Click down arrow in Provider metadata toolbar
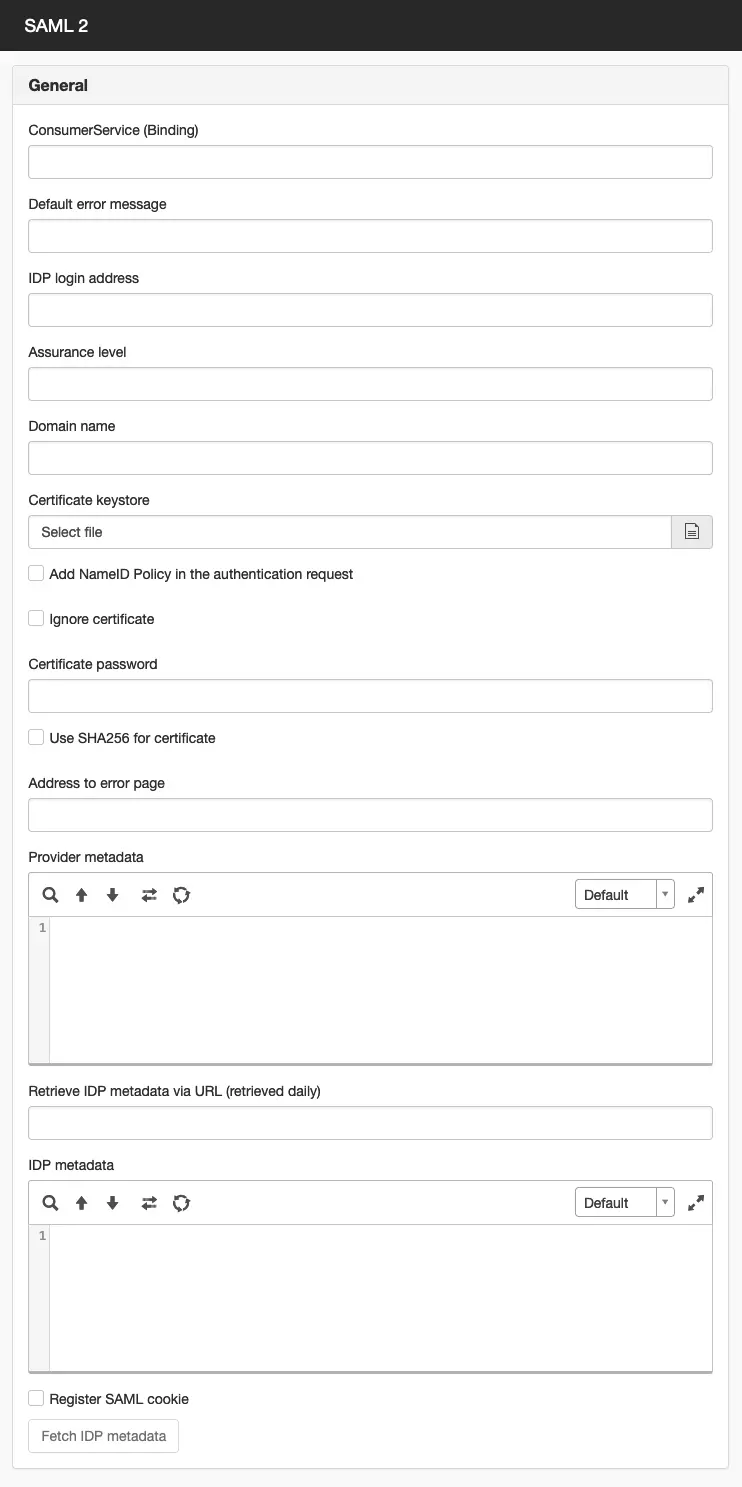 click(113, 895)
